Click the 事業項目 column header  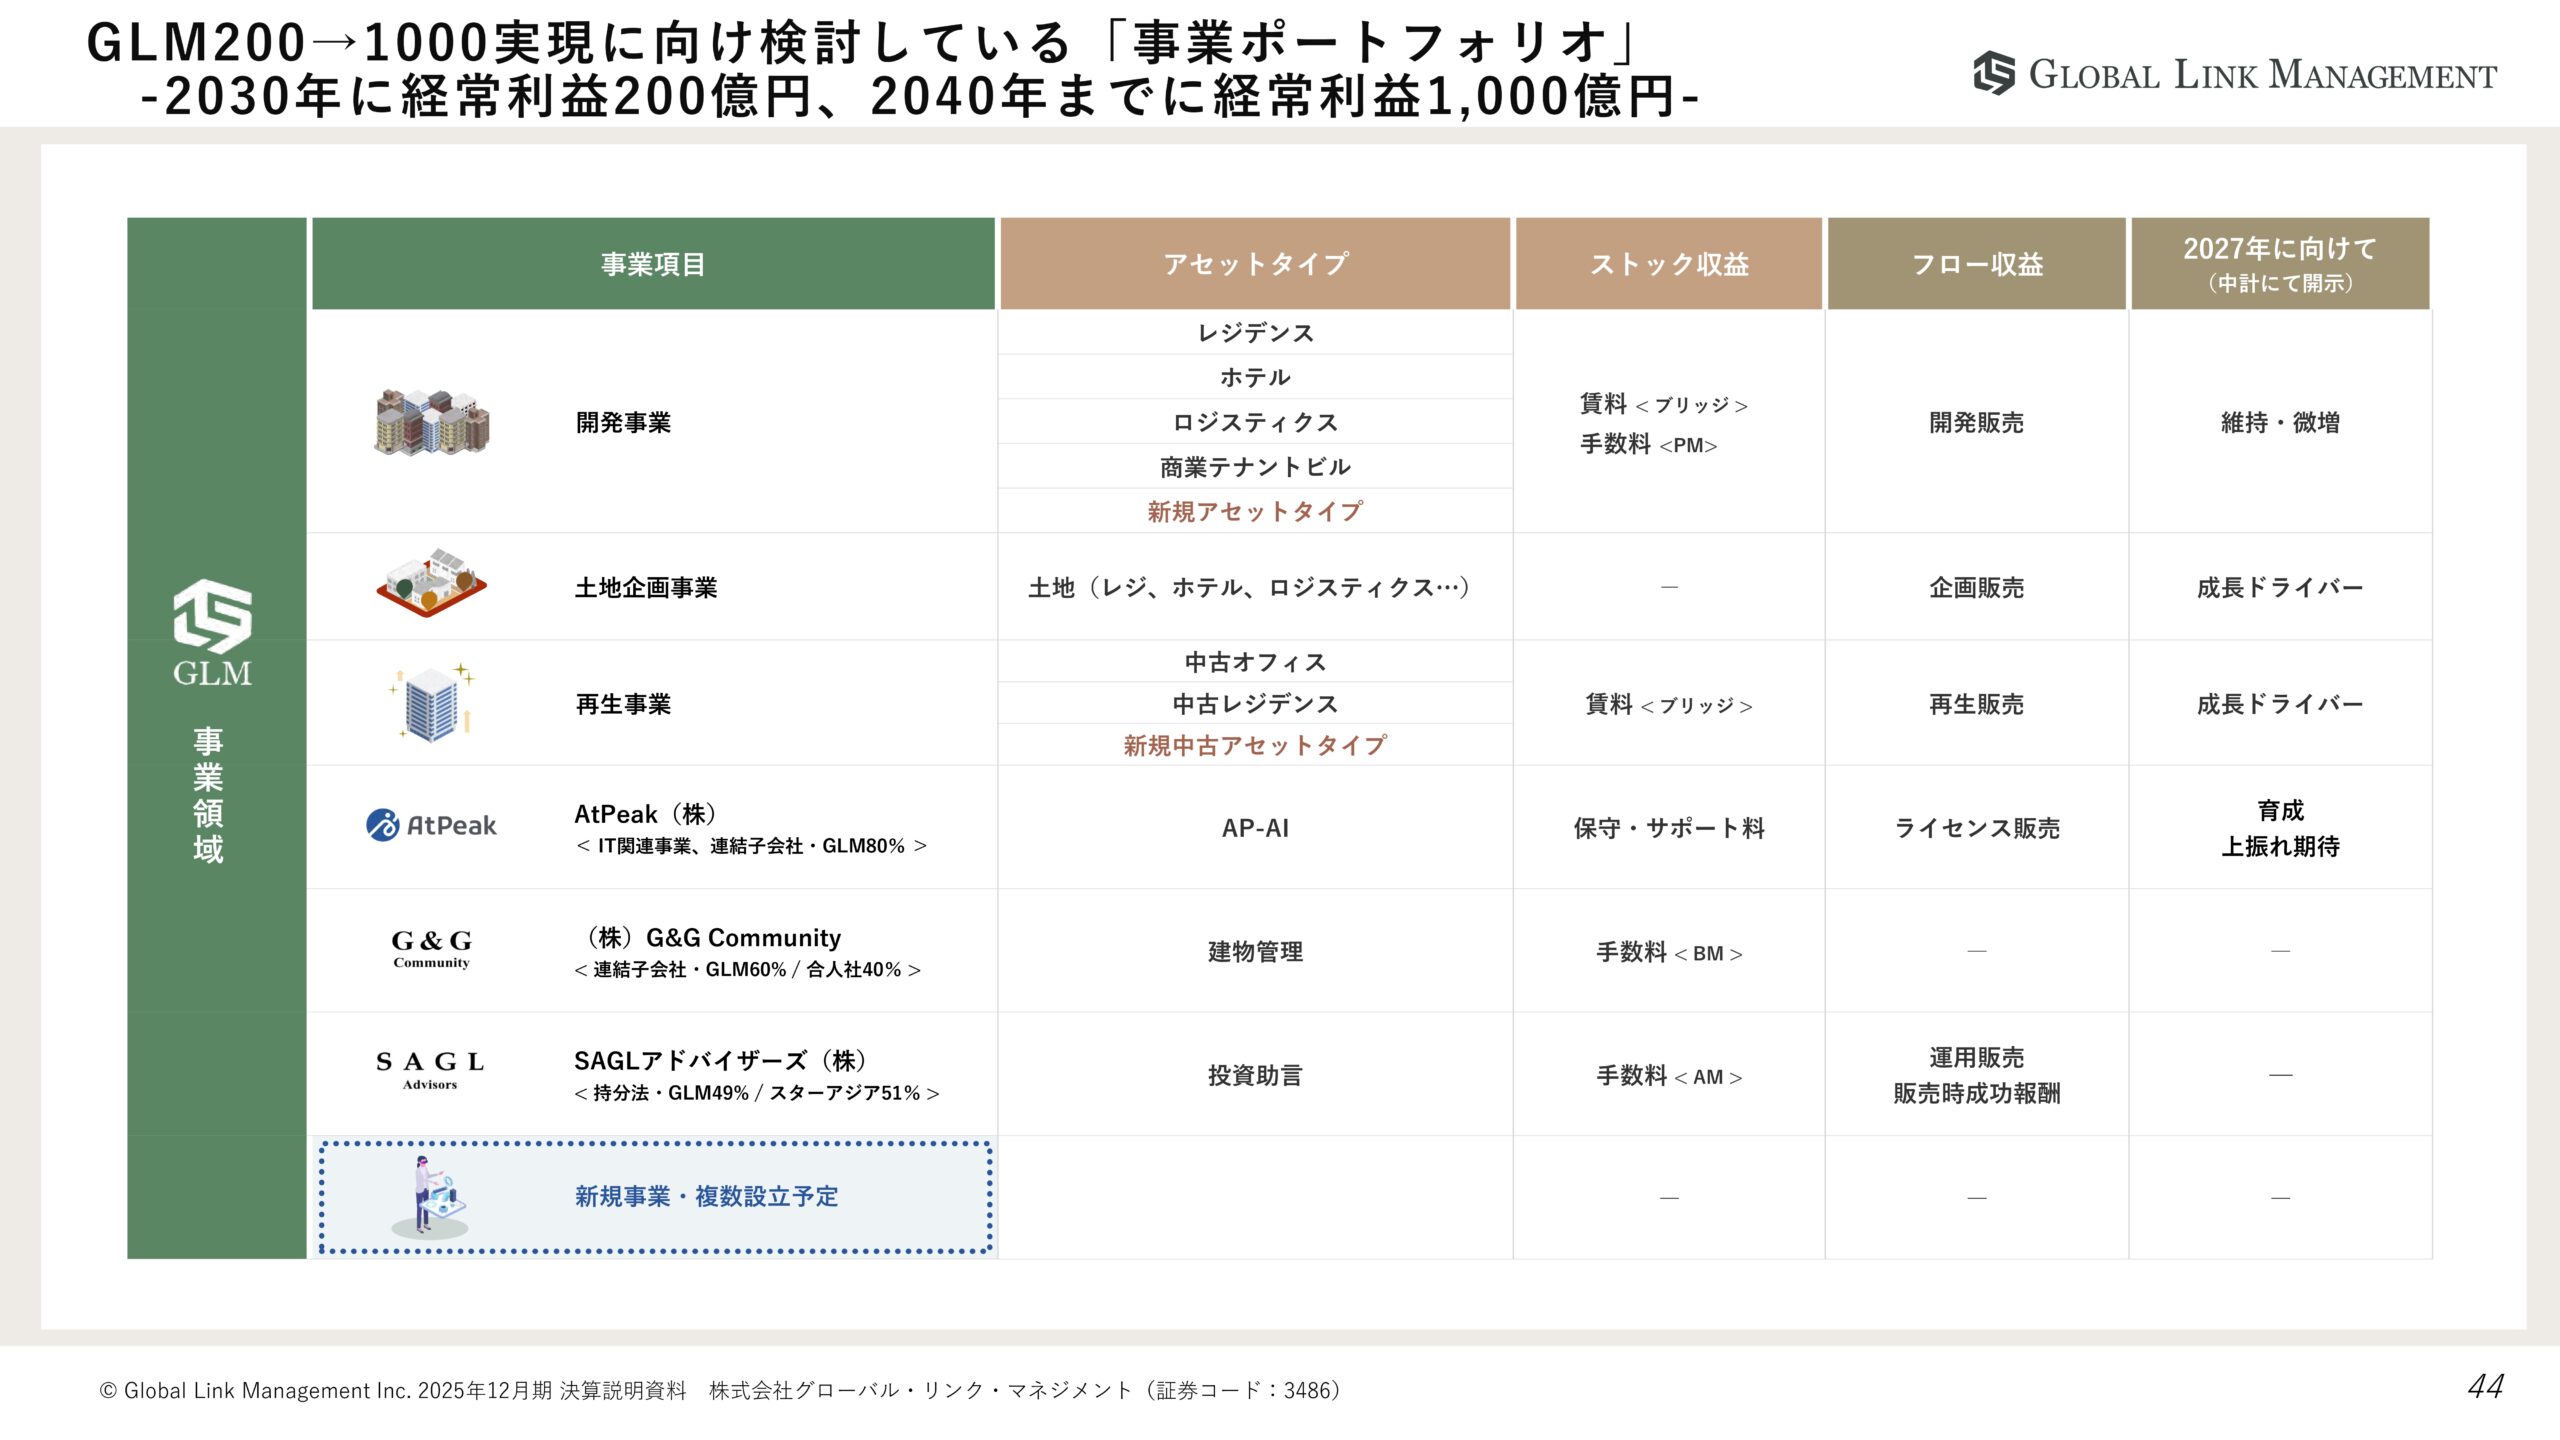click(653, 264)
